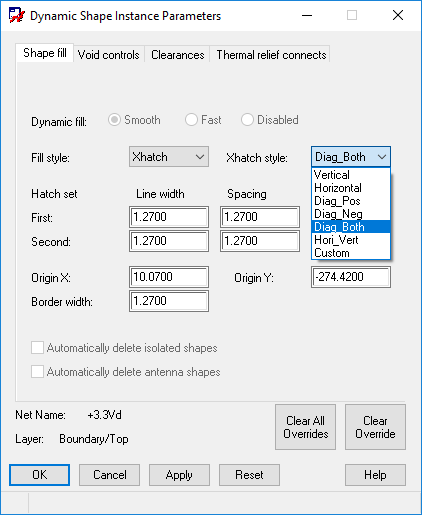Click the Origin X value field
The height and width of the screenshot is (515, 422).
click(169, 277)
